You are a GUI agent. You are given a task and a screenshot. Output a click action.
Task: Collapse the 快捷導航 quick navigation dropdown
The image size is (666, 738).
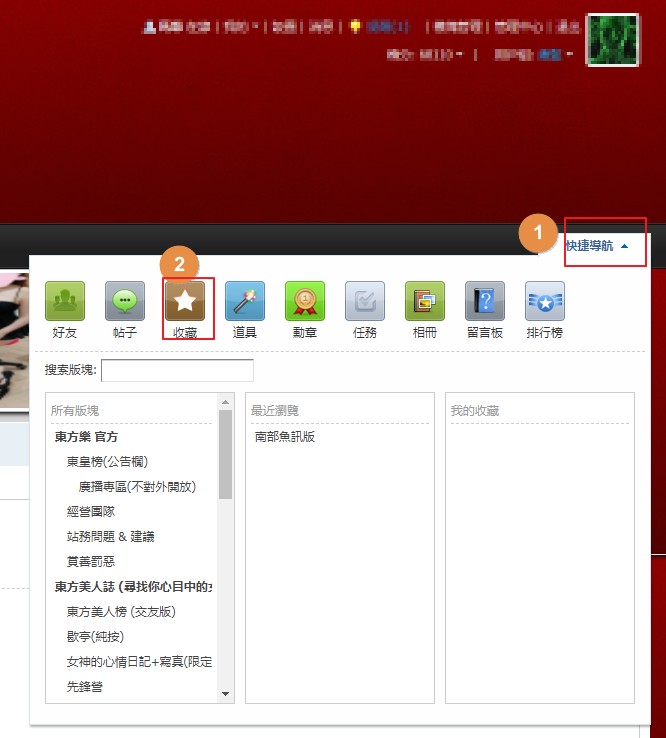click(597, 246)
